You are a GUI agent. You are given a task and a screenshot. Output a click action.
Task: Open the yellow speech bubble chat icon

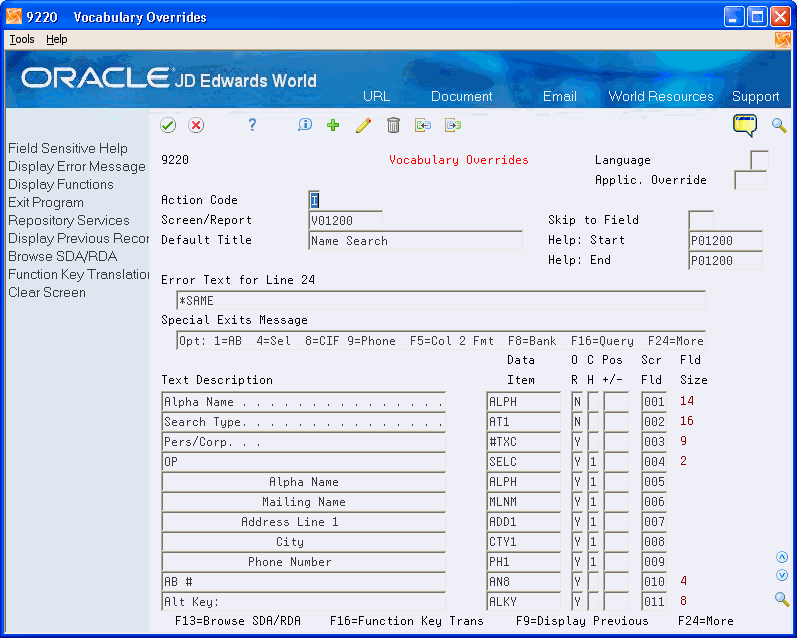(x=745, y=125)
